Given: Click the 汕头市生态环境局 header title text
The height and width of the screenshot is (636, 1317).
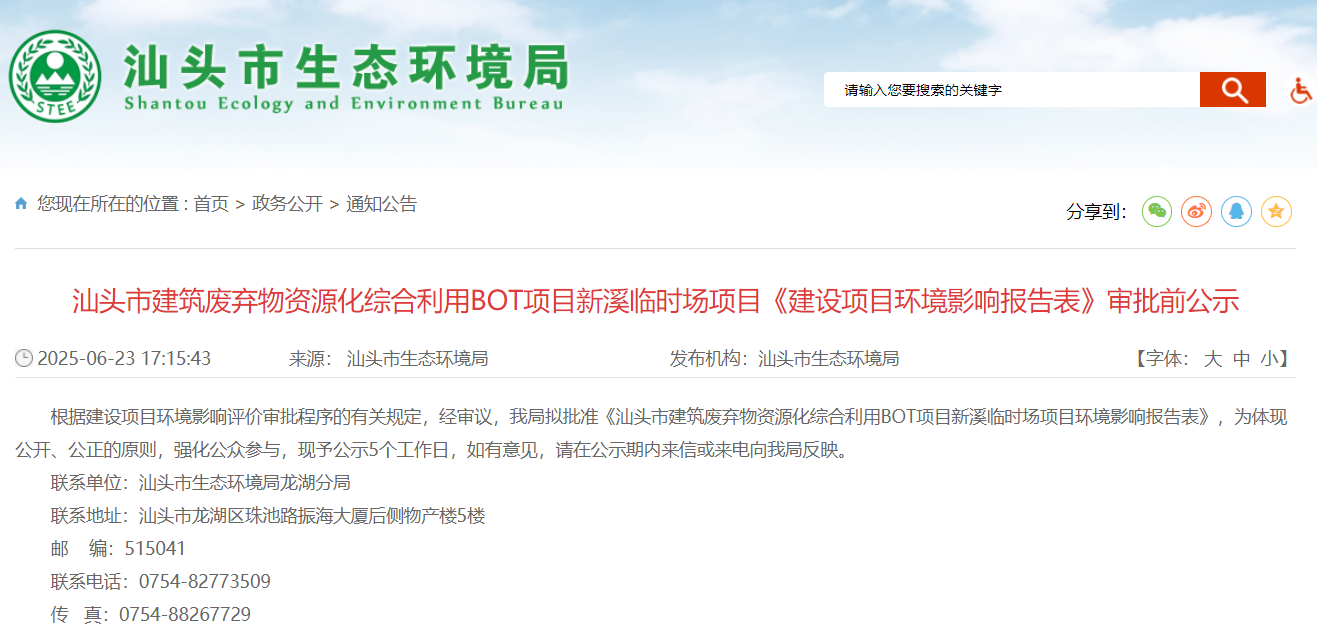Looking at the screenshot, I should (345, 68).
